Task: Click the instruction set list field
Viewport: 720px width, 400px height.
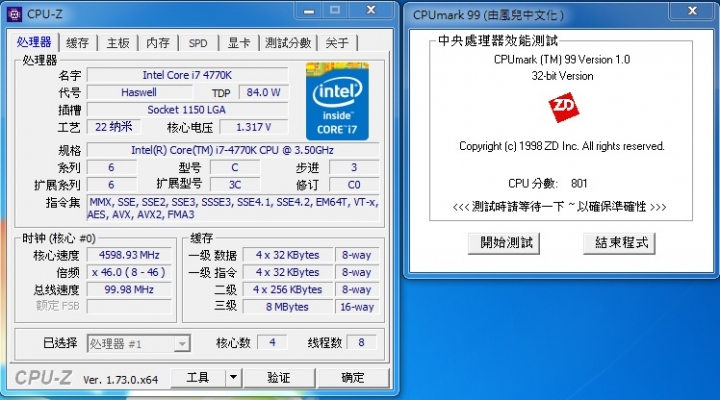Action: point(233,208)
